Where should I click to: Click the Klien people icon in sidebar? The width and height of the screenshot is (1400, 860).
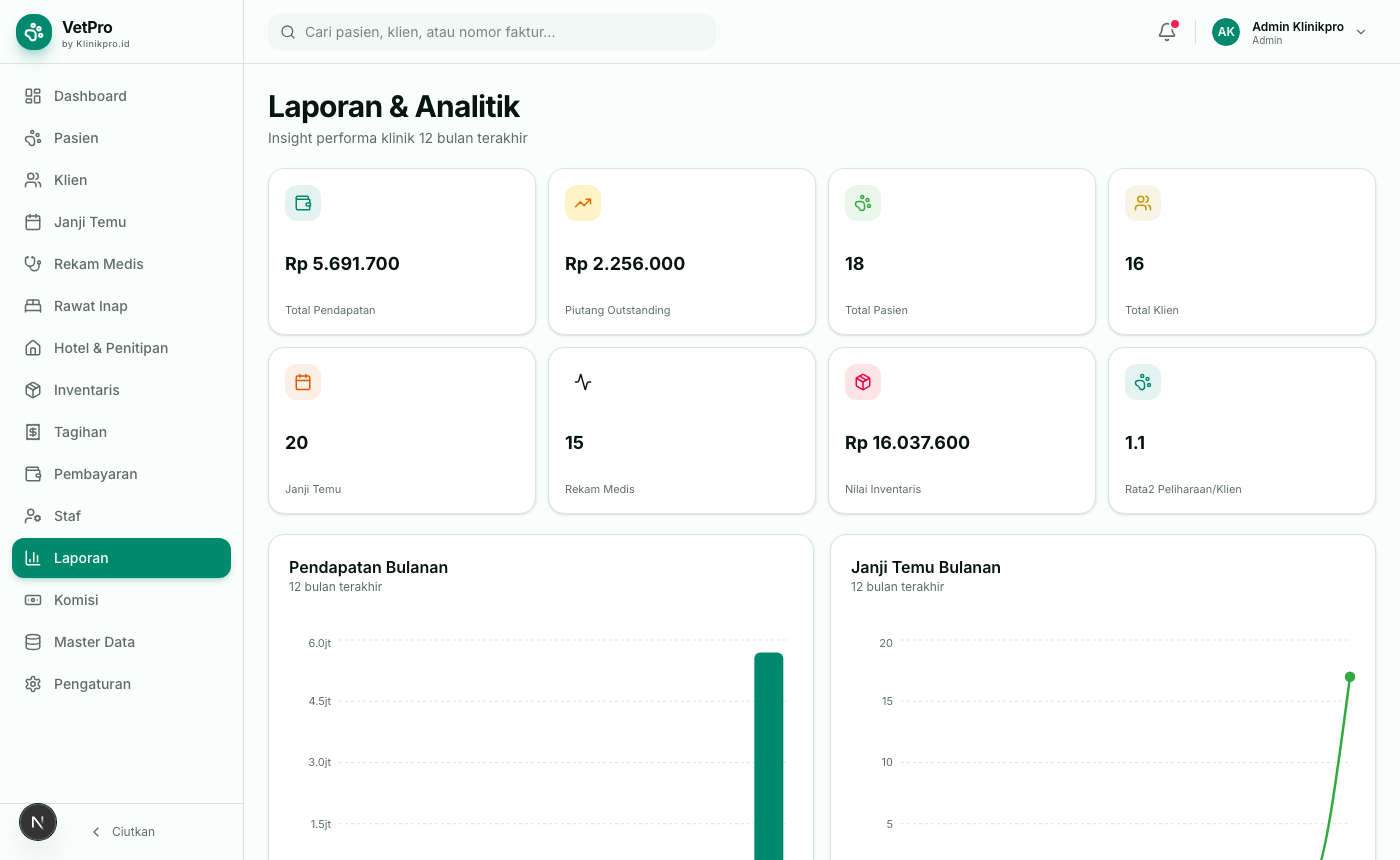click(33, 180)
